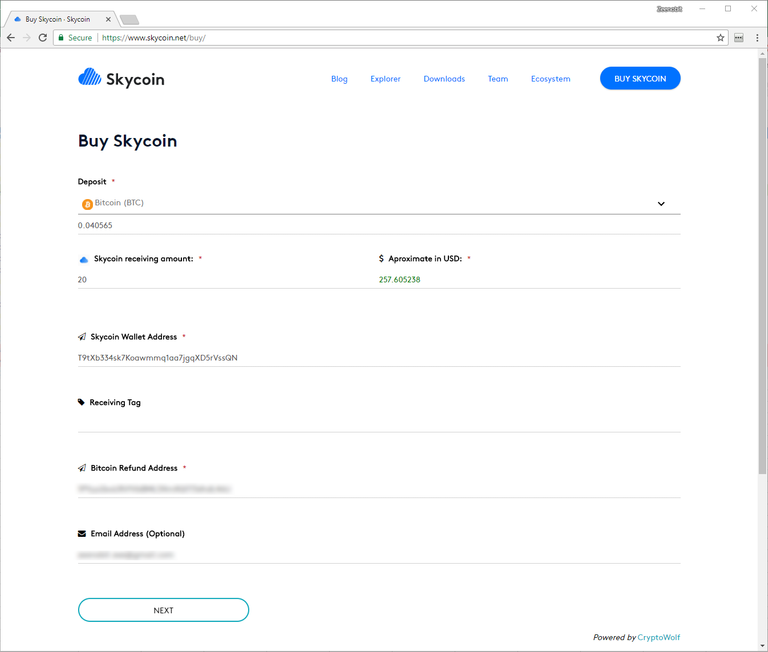Click the Deposit field label

click(92, 182)
